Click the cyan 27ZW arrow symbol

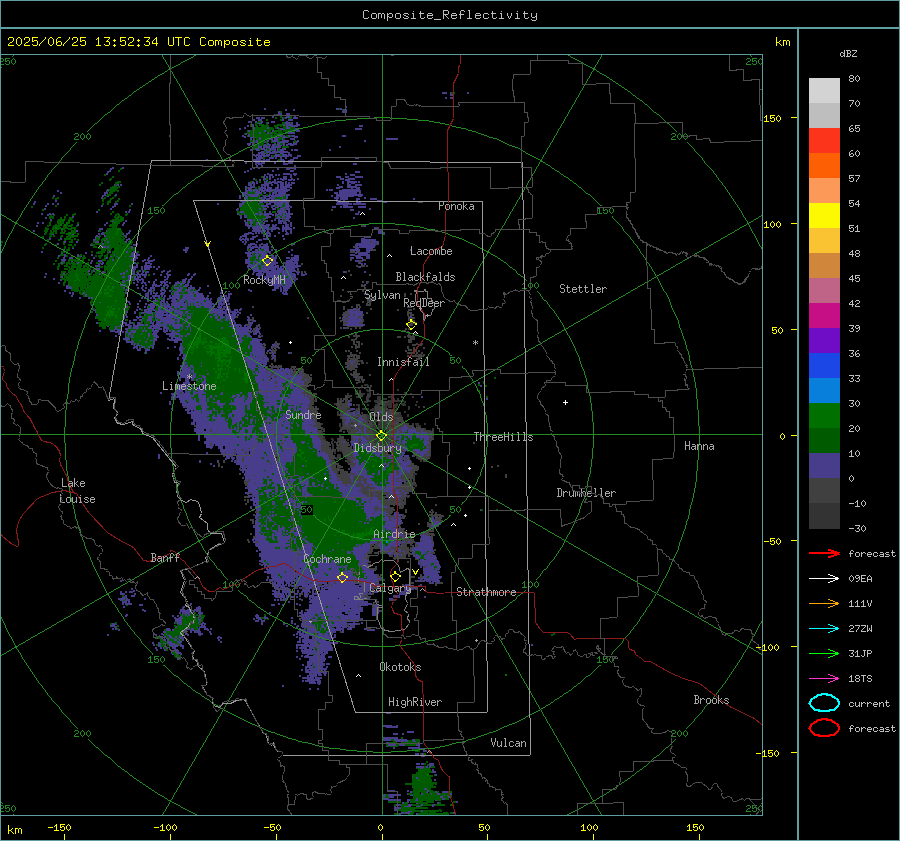click(824, 628)
